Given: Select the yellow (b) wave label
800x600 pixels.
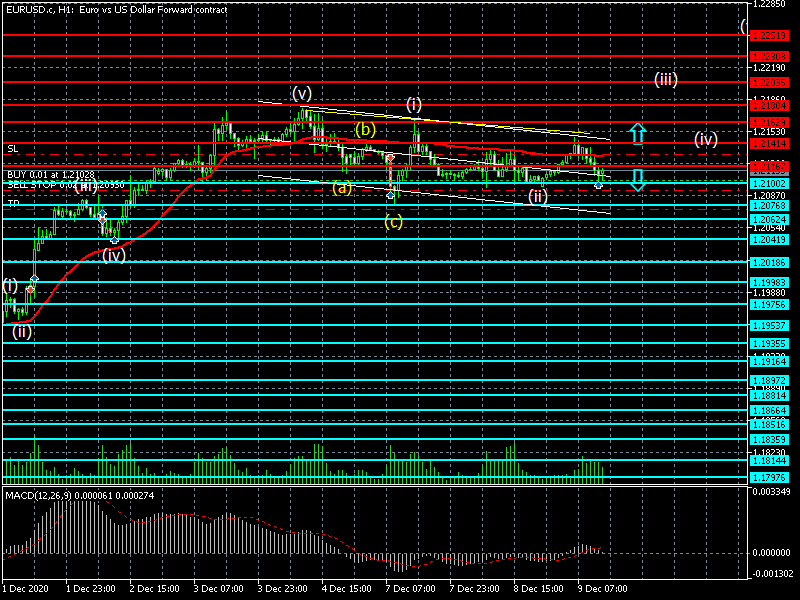Looking at the screenshot, I should coord(365,130).
